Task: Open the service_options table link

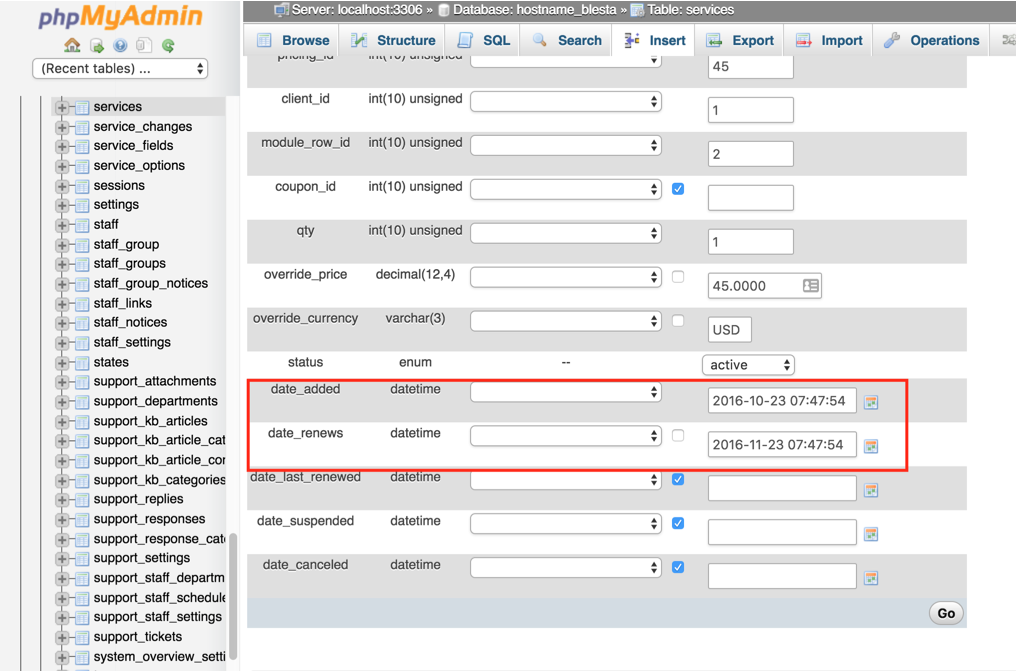Action: (139, 166)
